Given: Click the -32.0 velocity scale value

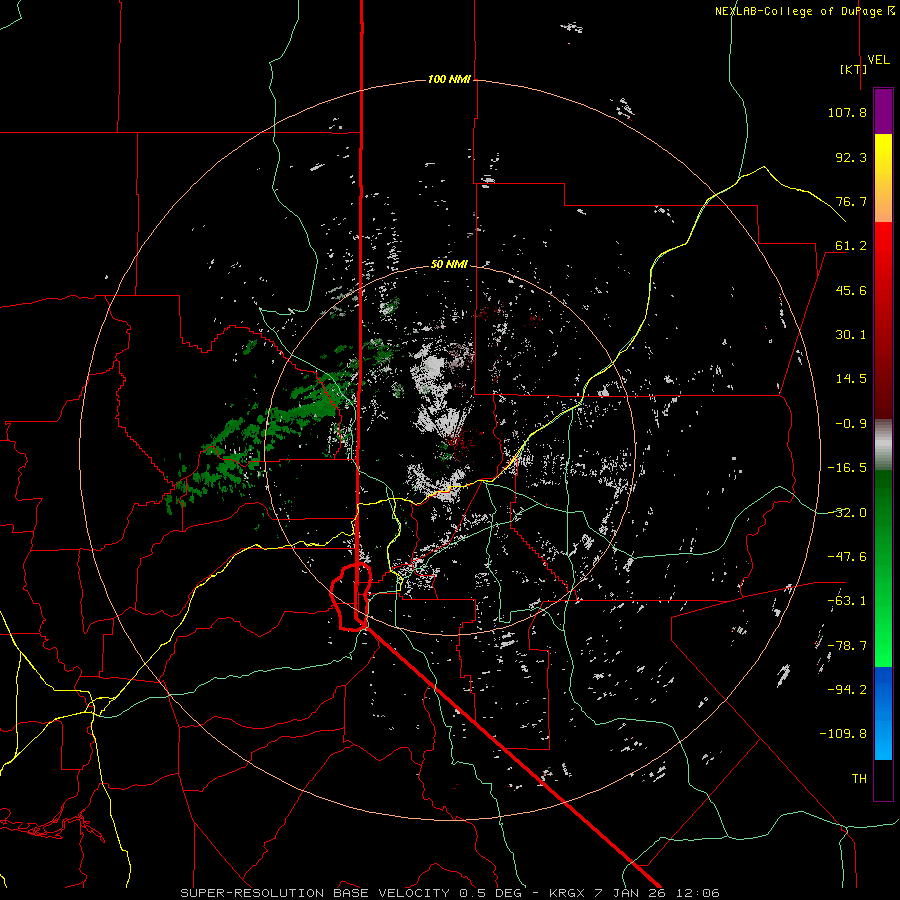Looking at the screenshot, I should (x=847, y=513).
